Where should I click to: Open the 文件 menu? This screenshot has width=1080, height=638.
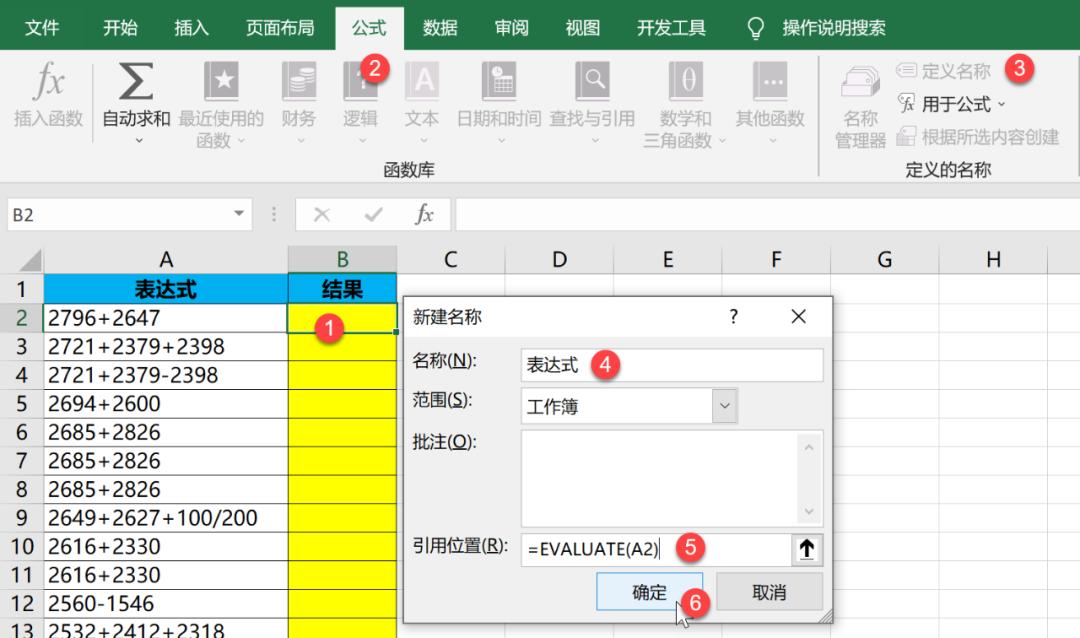coord(41,27)
